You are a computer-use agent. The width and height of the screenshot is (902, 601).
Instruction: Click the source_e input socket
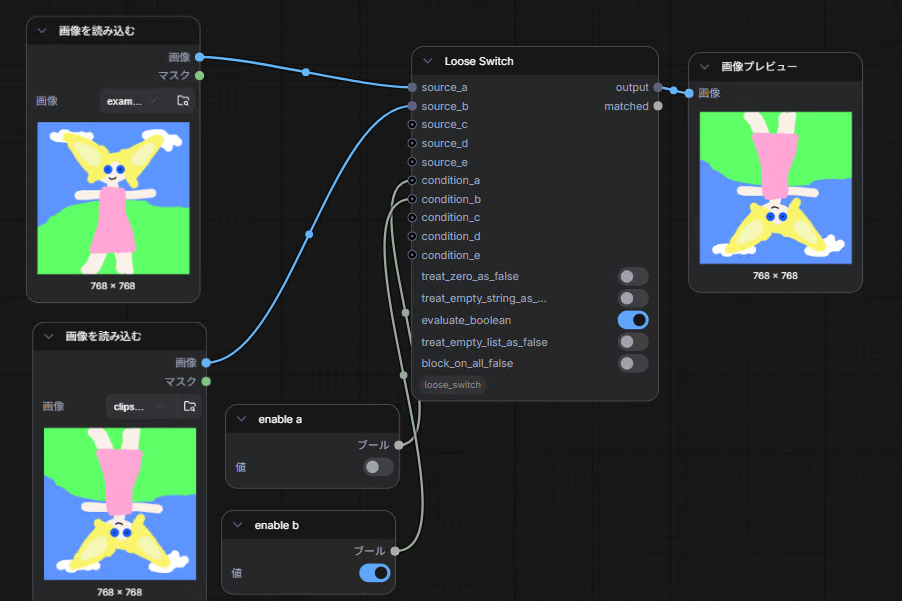[x=412, y=162]
